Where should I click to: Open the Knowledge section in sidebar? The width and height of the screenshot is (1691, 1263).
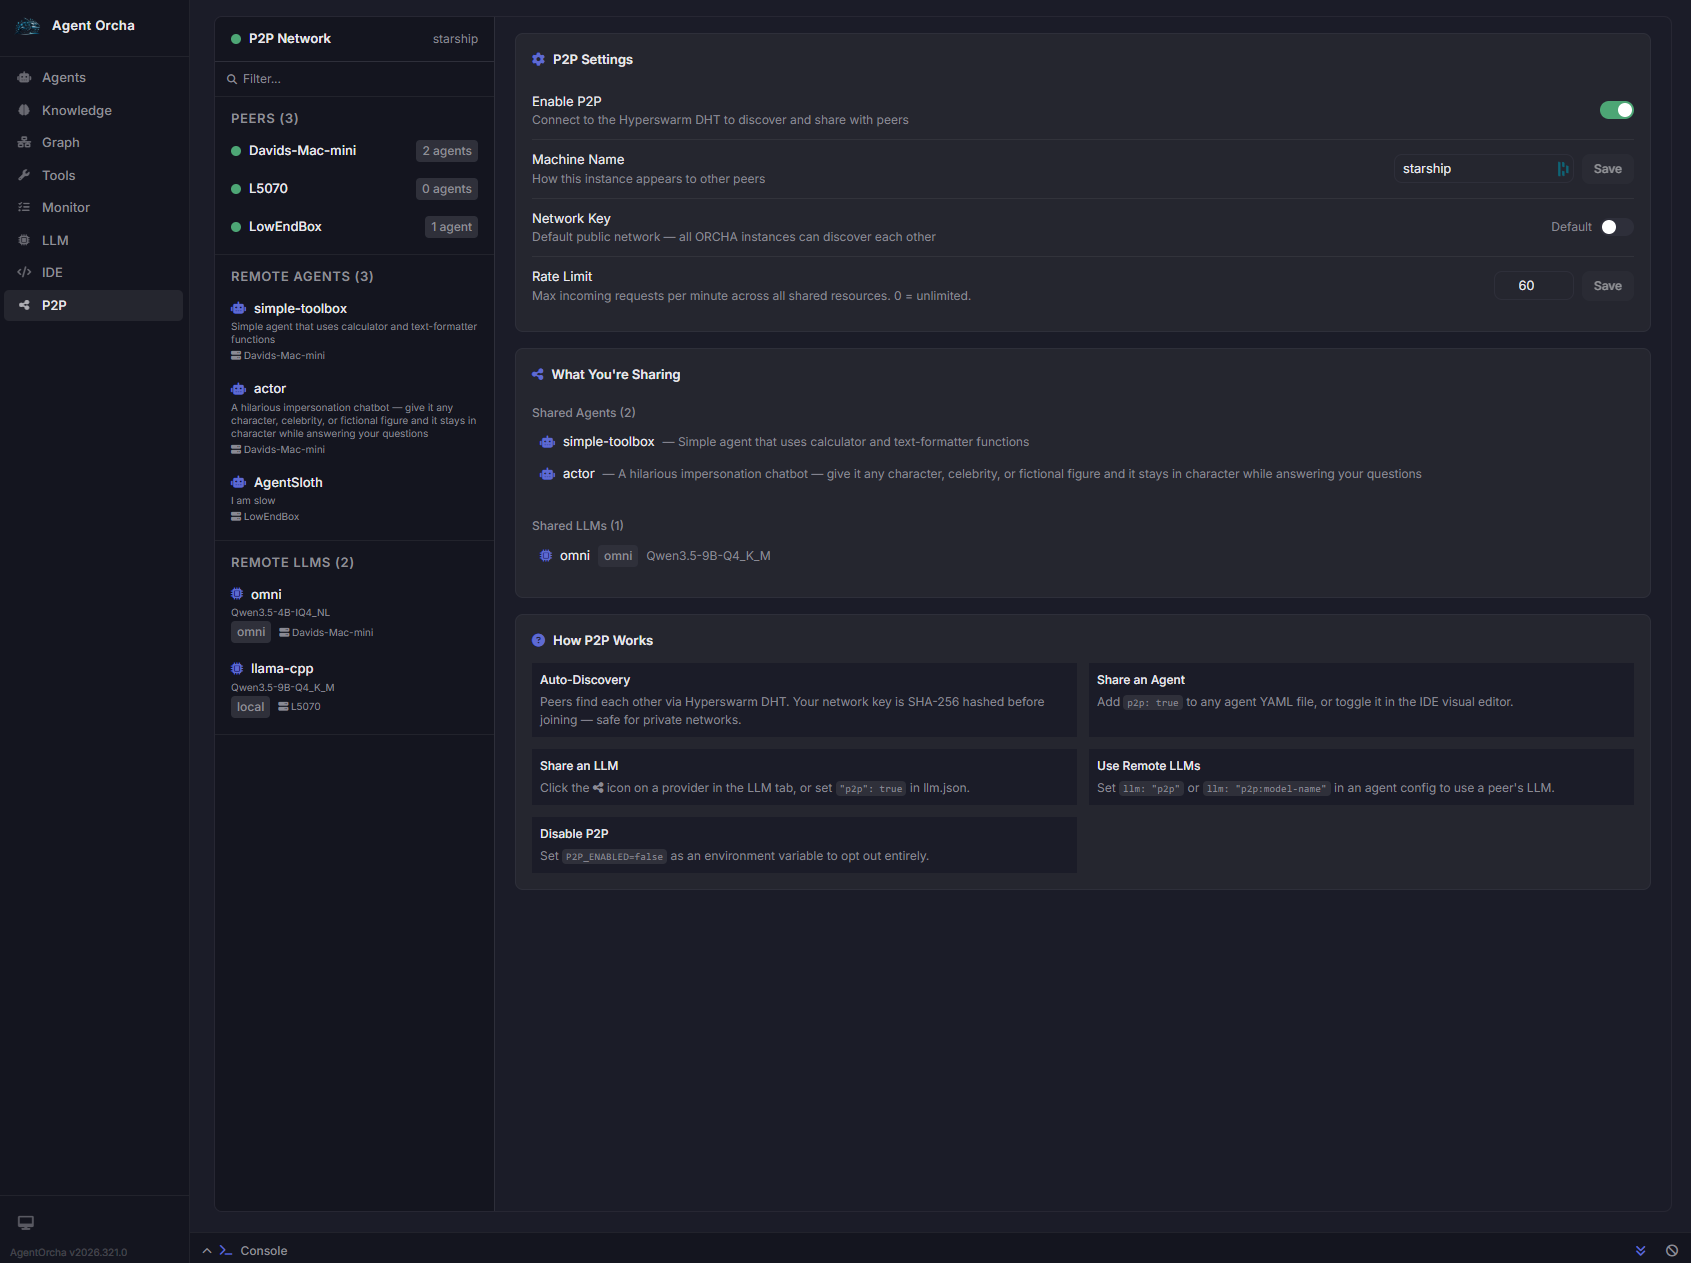(76, 111)
